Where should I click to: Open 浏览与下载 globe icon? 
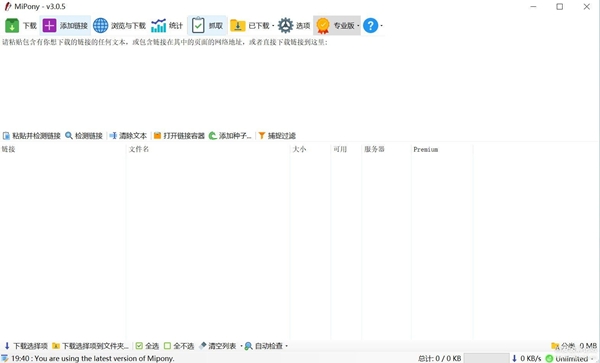101,26
